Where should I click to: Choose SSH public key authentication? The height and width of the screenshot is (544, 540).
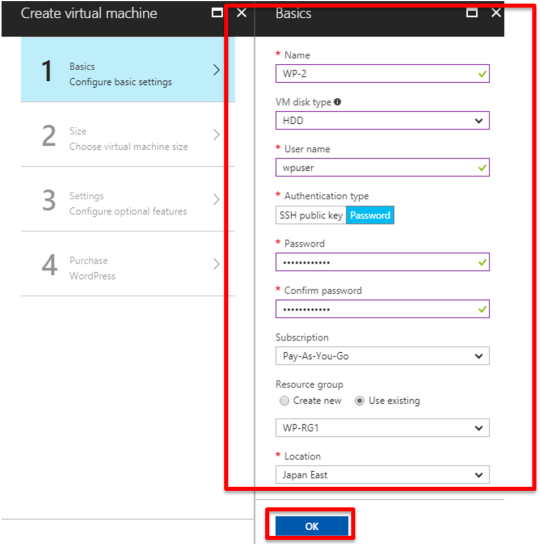click(x=311, y=215)
